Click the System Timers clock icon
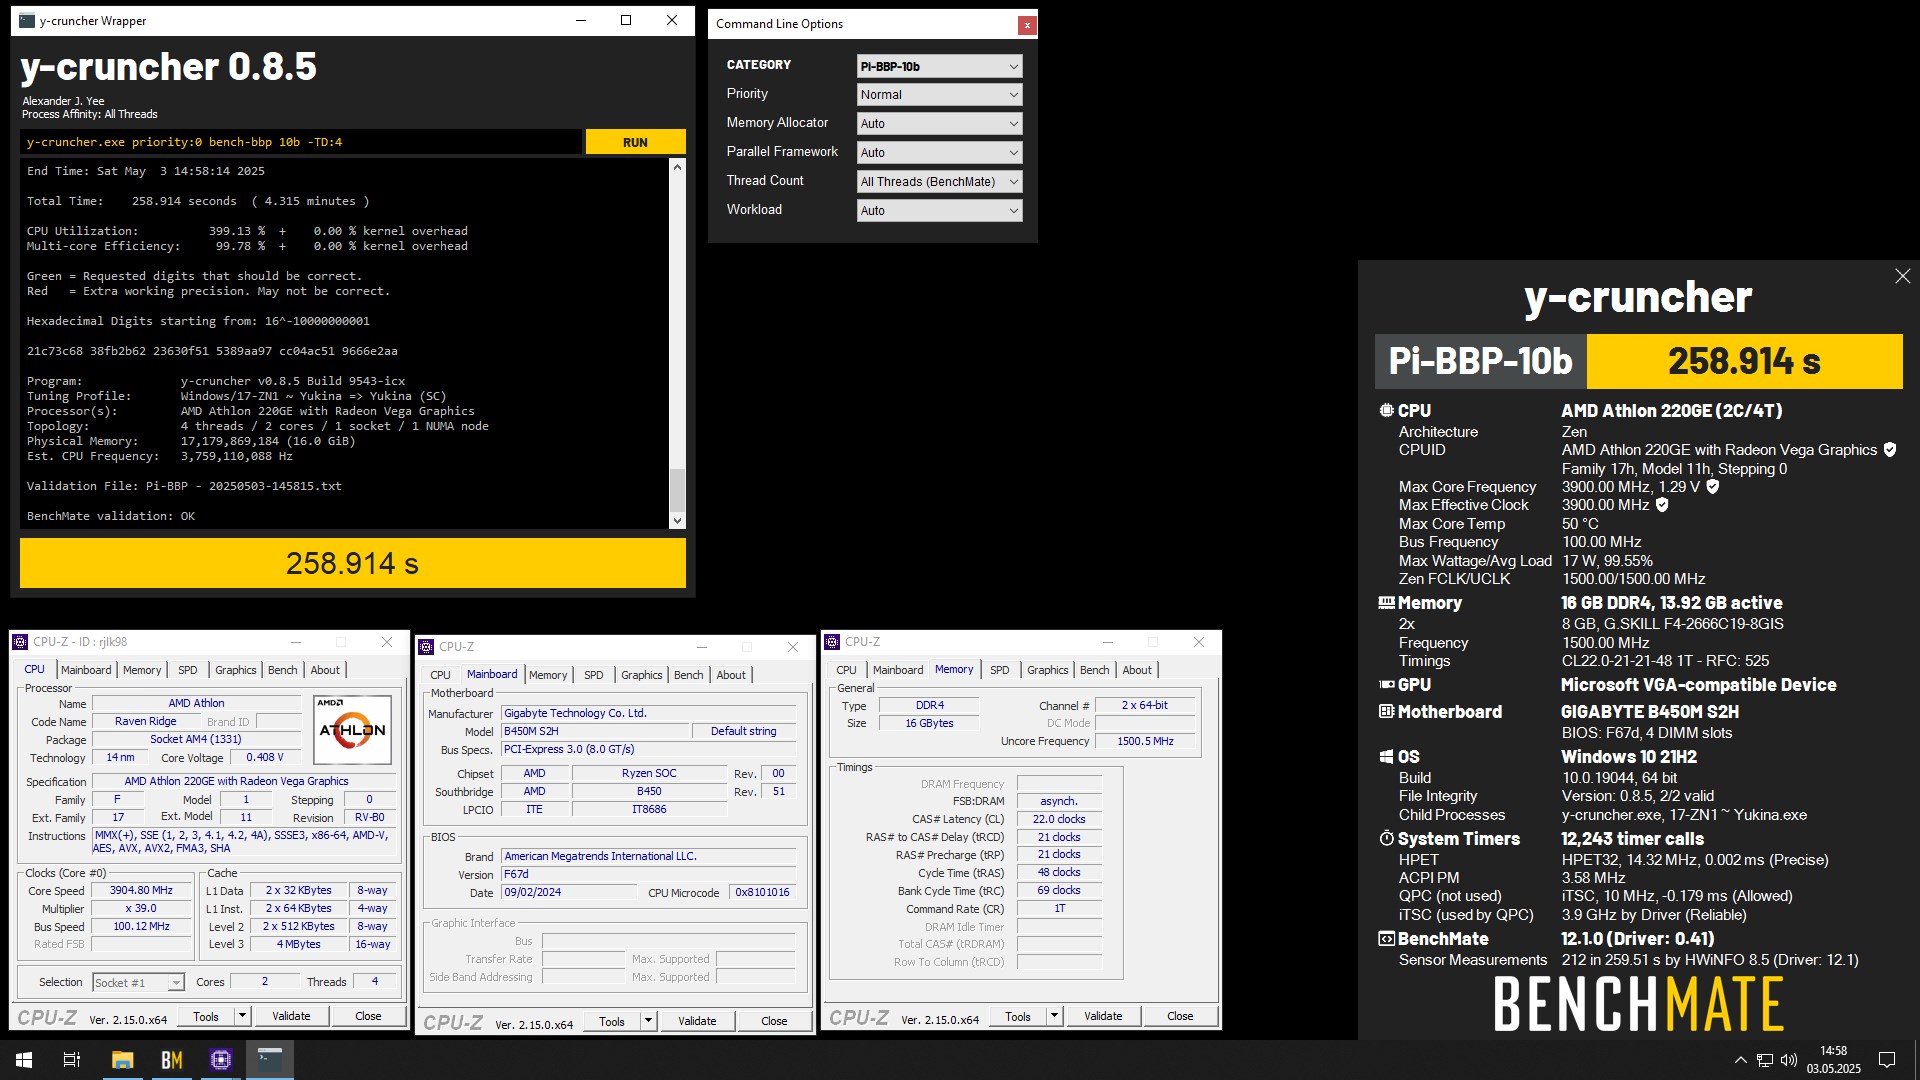 1386,839
